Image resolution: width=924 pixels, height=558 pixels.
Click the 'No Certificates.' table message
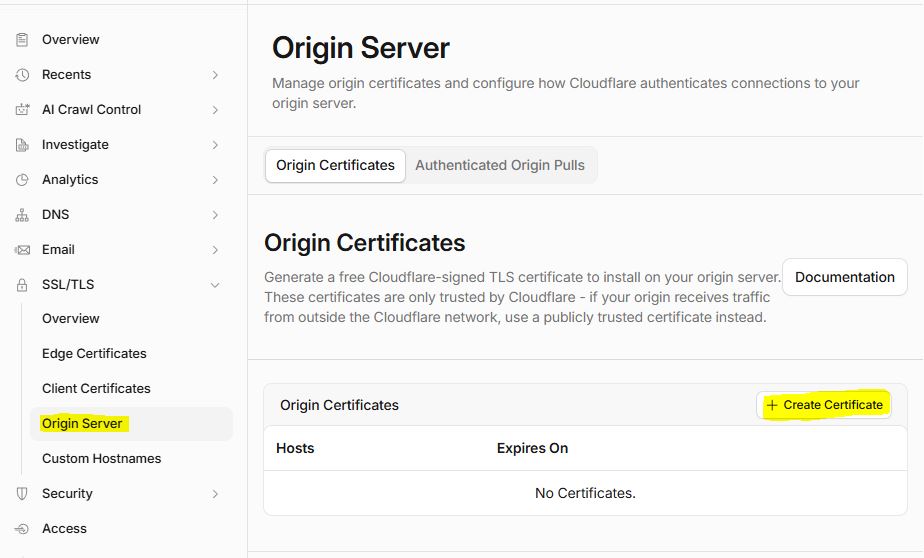(585, 493)
